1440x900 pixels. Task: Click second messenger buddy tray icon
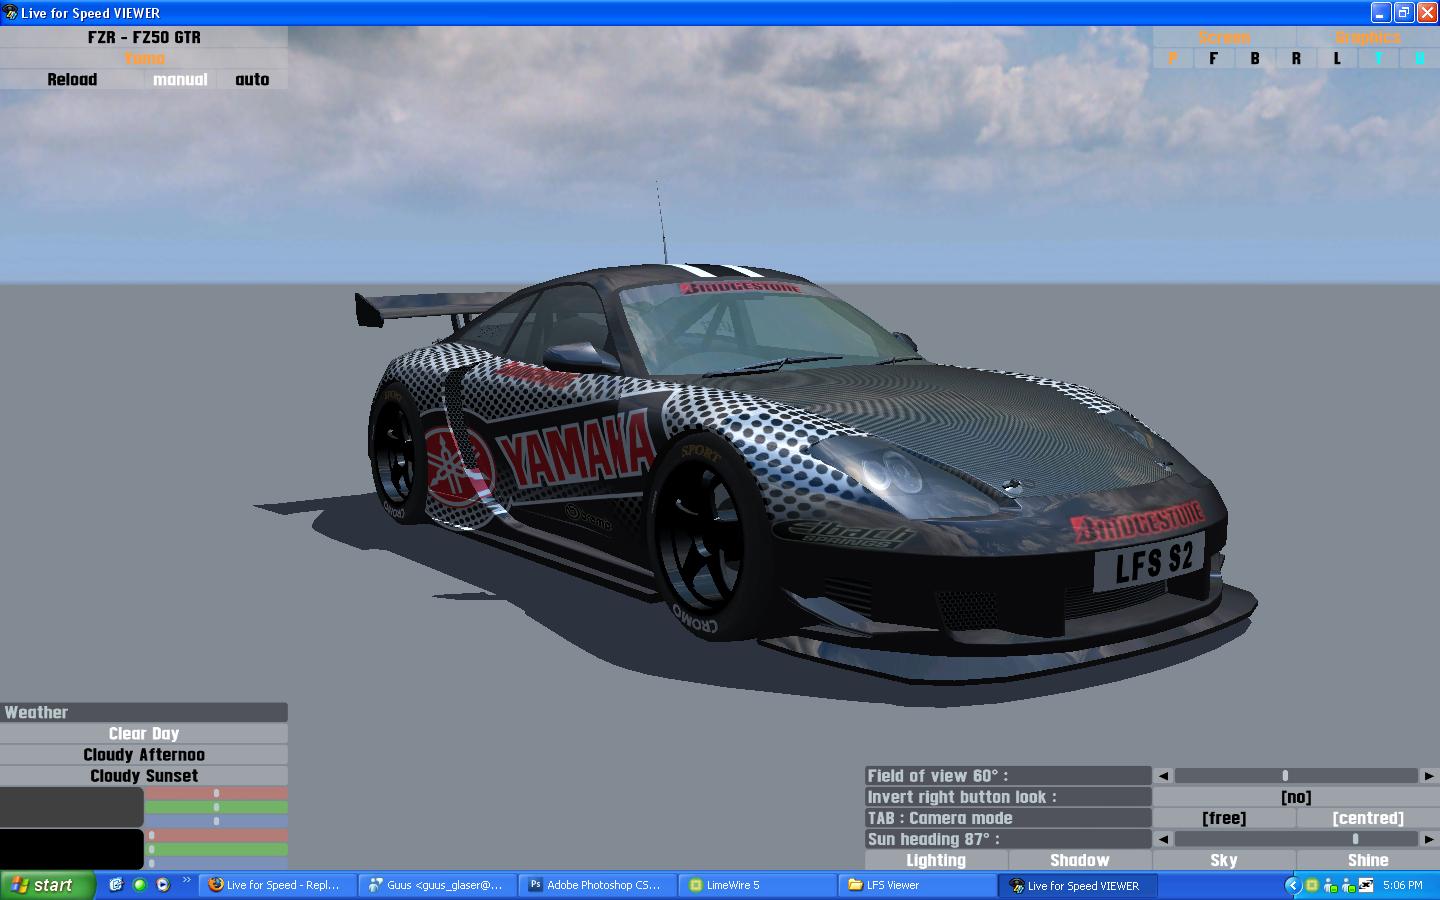coord(1348,885)
